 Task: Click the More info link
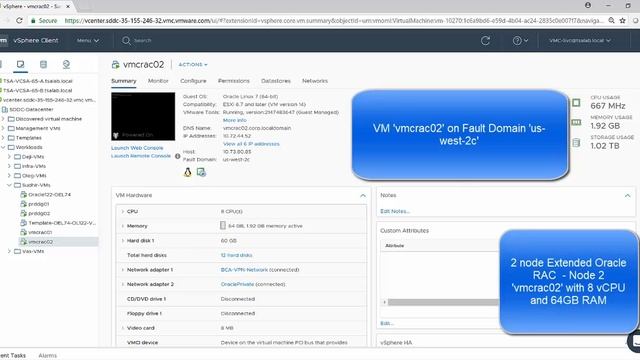coord(235,120)
